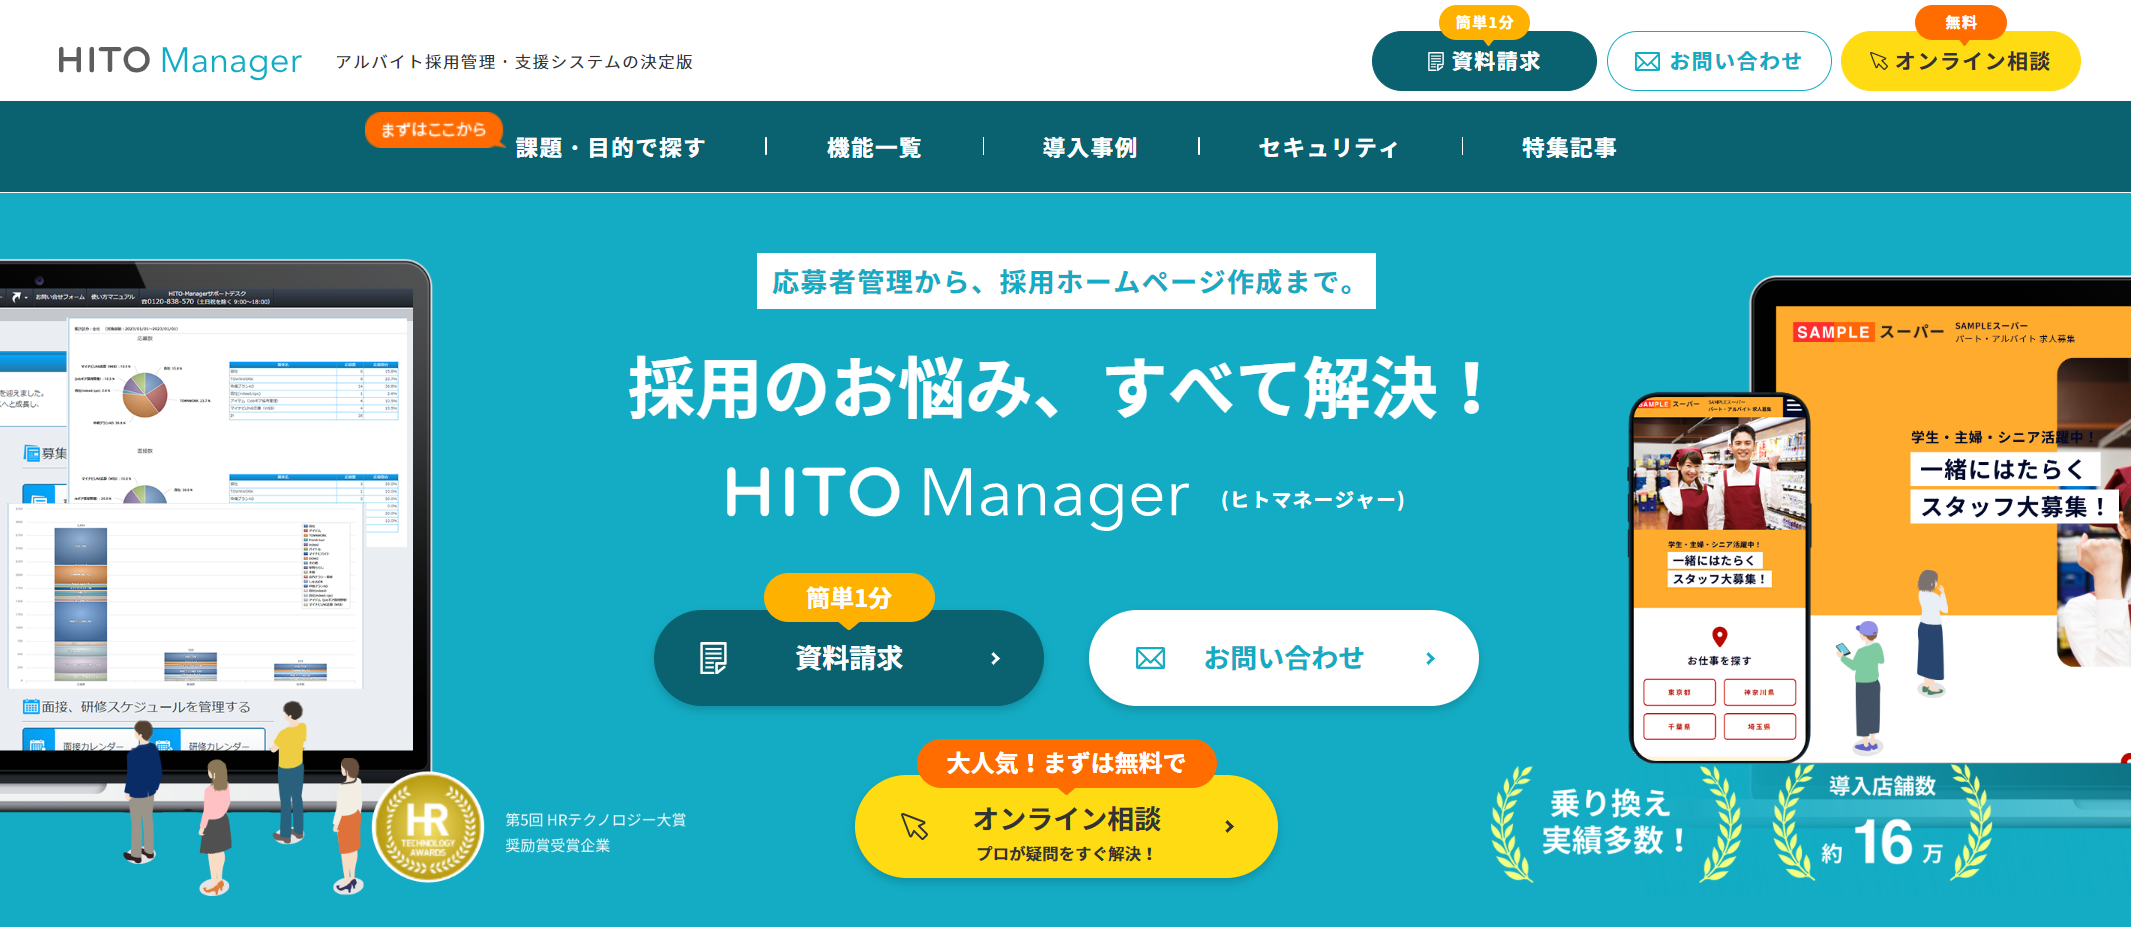The width and height of the screenshot is (2131, 927).
Task: Open the 機能一覧 navigation menu
Action: tap(874, 146)
